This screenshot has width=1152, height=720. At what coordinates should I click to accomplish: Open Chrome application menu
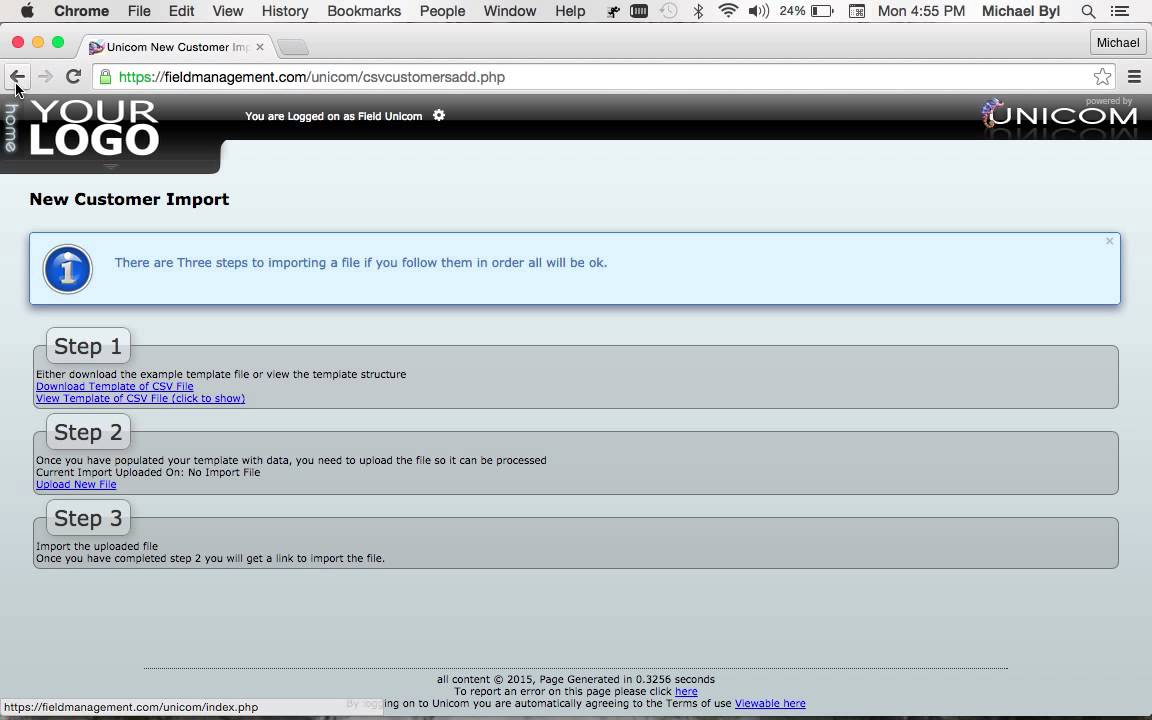[x=82, y=11]
